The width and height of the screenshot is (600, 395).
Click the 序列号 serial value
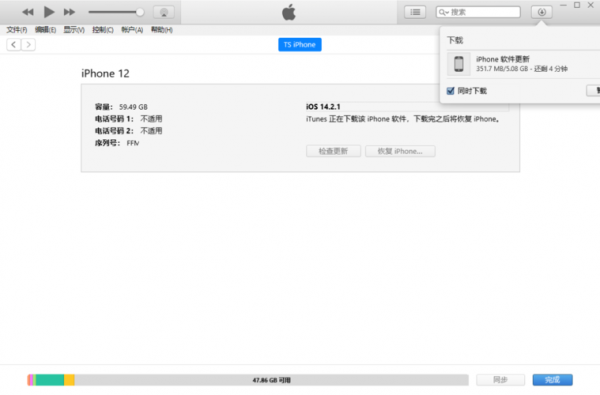pos(133,143)
